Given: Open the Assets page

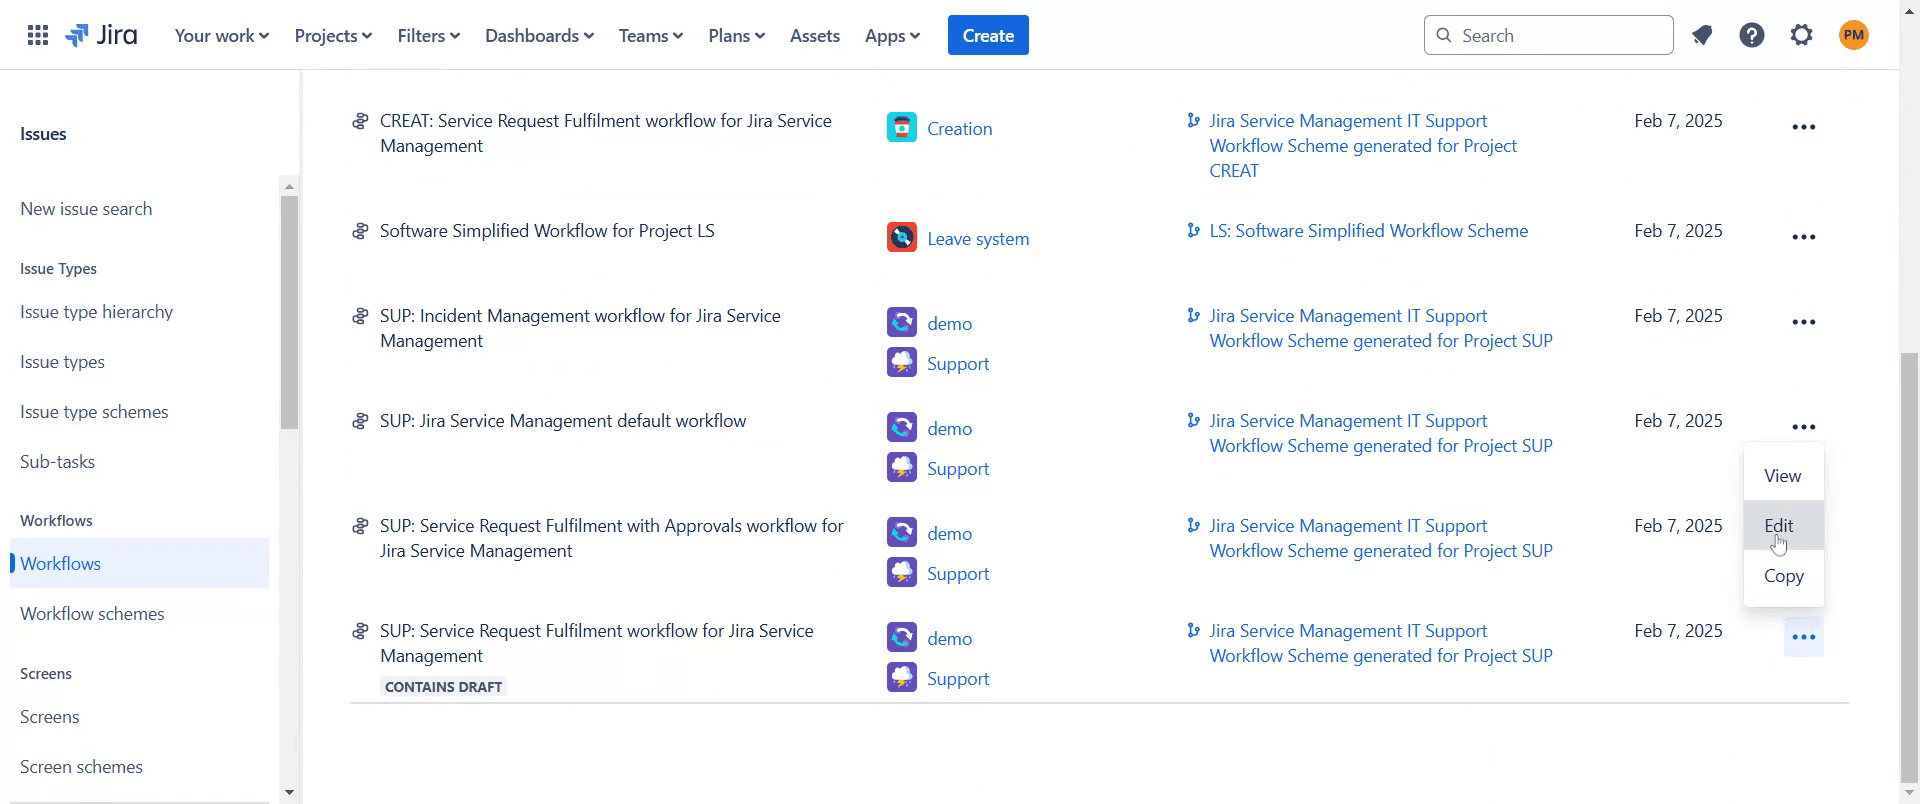Looking at the screenshot, I should tap(815, 36).
